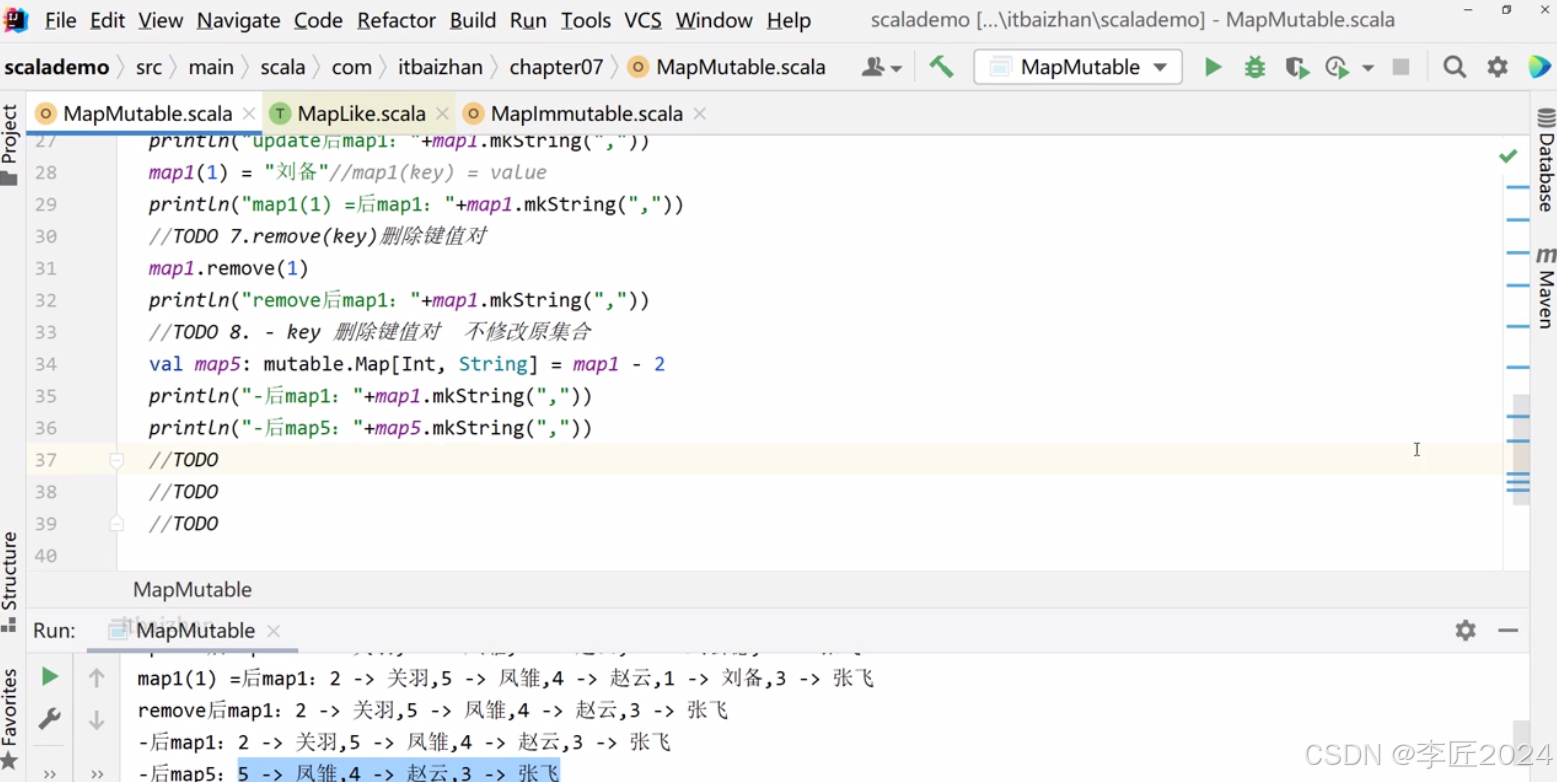Rerun MapMutable in the Run panel

click(49, 677)
